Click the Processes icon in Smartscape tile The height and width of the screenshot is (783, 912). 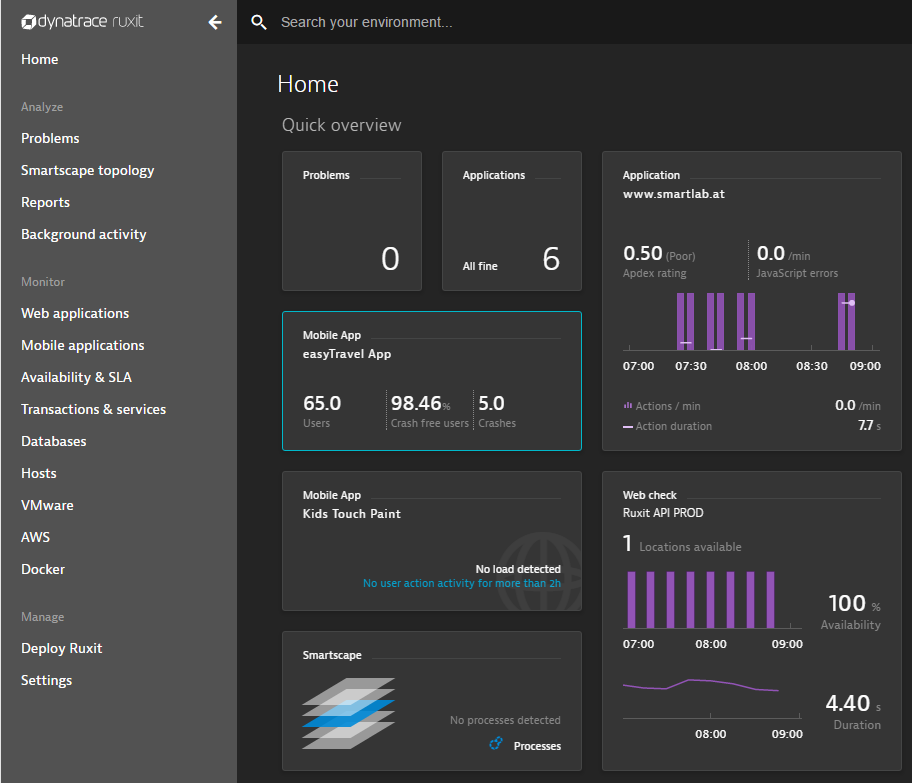pos(496,744)
